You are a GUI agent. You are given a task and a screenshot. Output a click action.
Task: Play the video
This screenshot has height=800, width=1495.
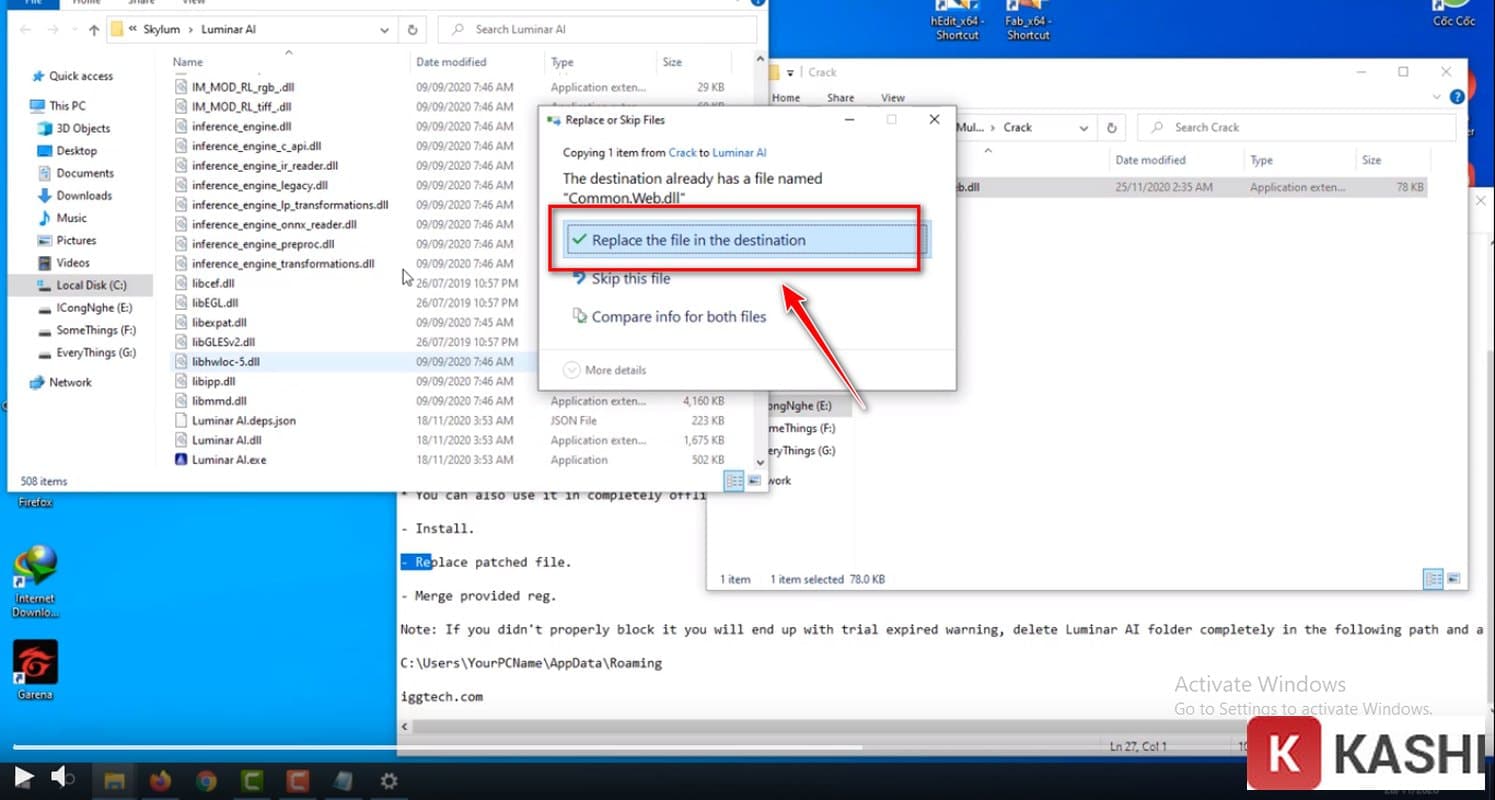pyautogui.click(x=24, y=778)
